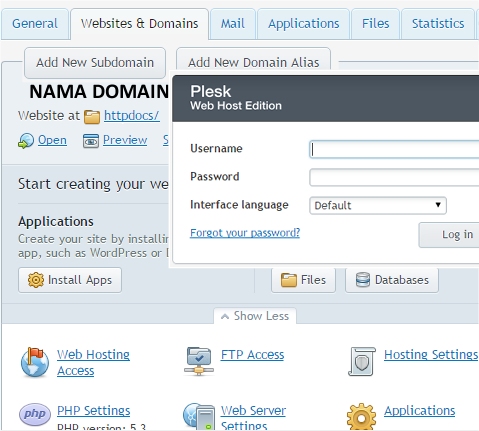Click the FTP Access network folder icon
The image size is (479, 431).
(x=199, y=361)
